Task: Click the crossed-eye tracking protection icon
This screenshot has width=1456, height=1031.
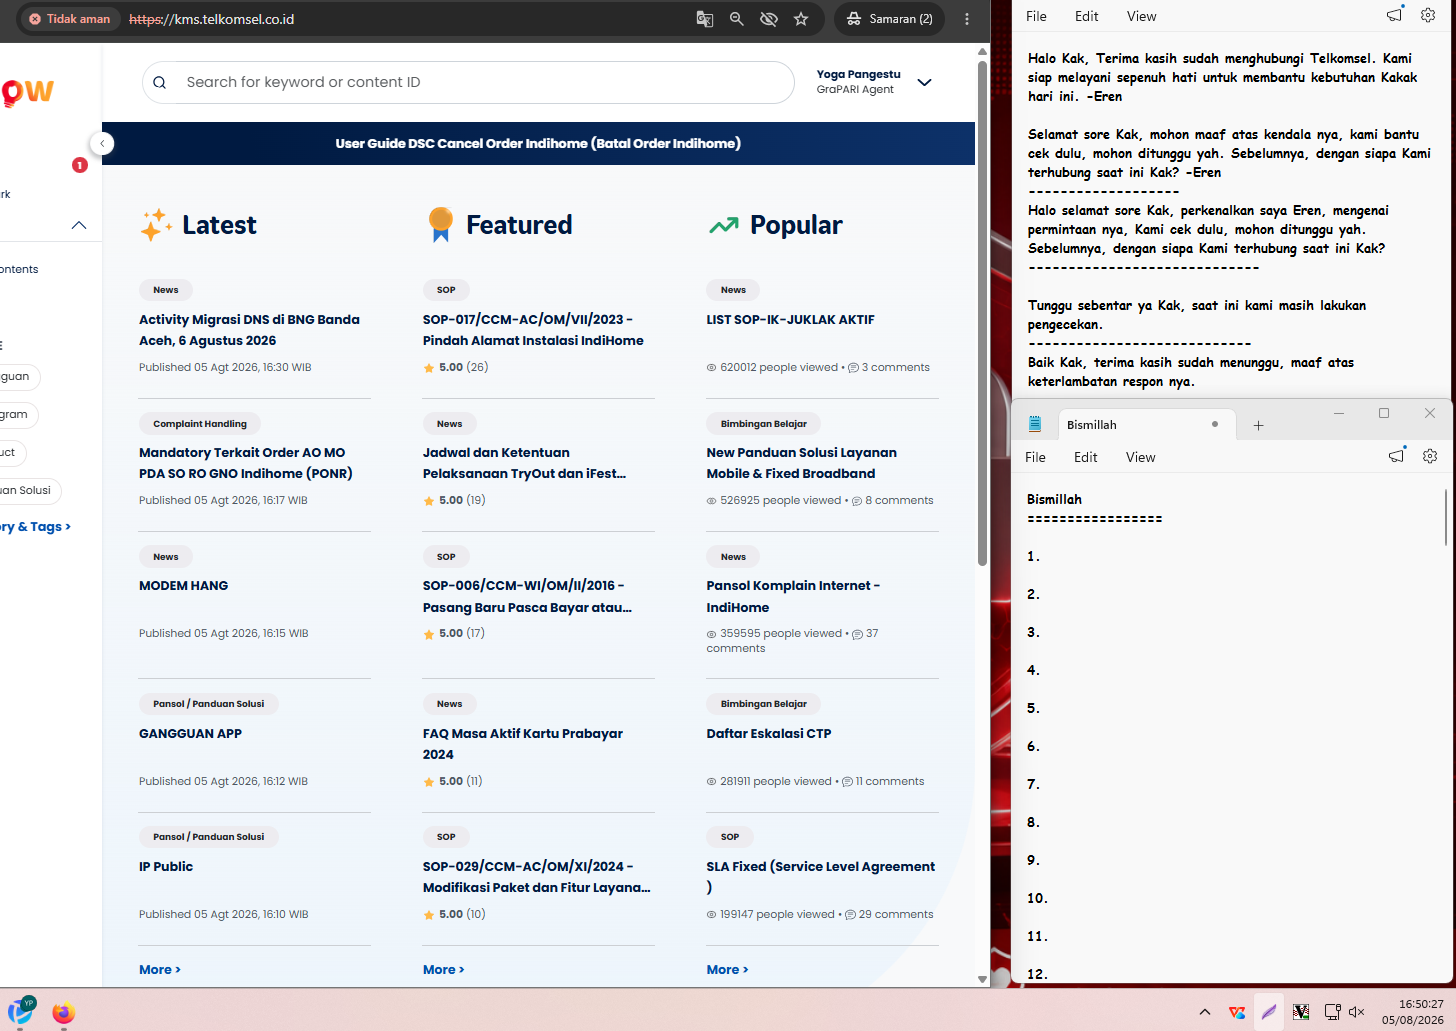Action: [769, 19]
